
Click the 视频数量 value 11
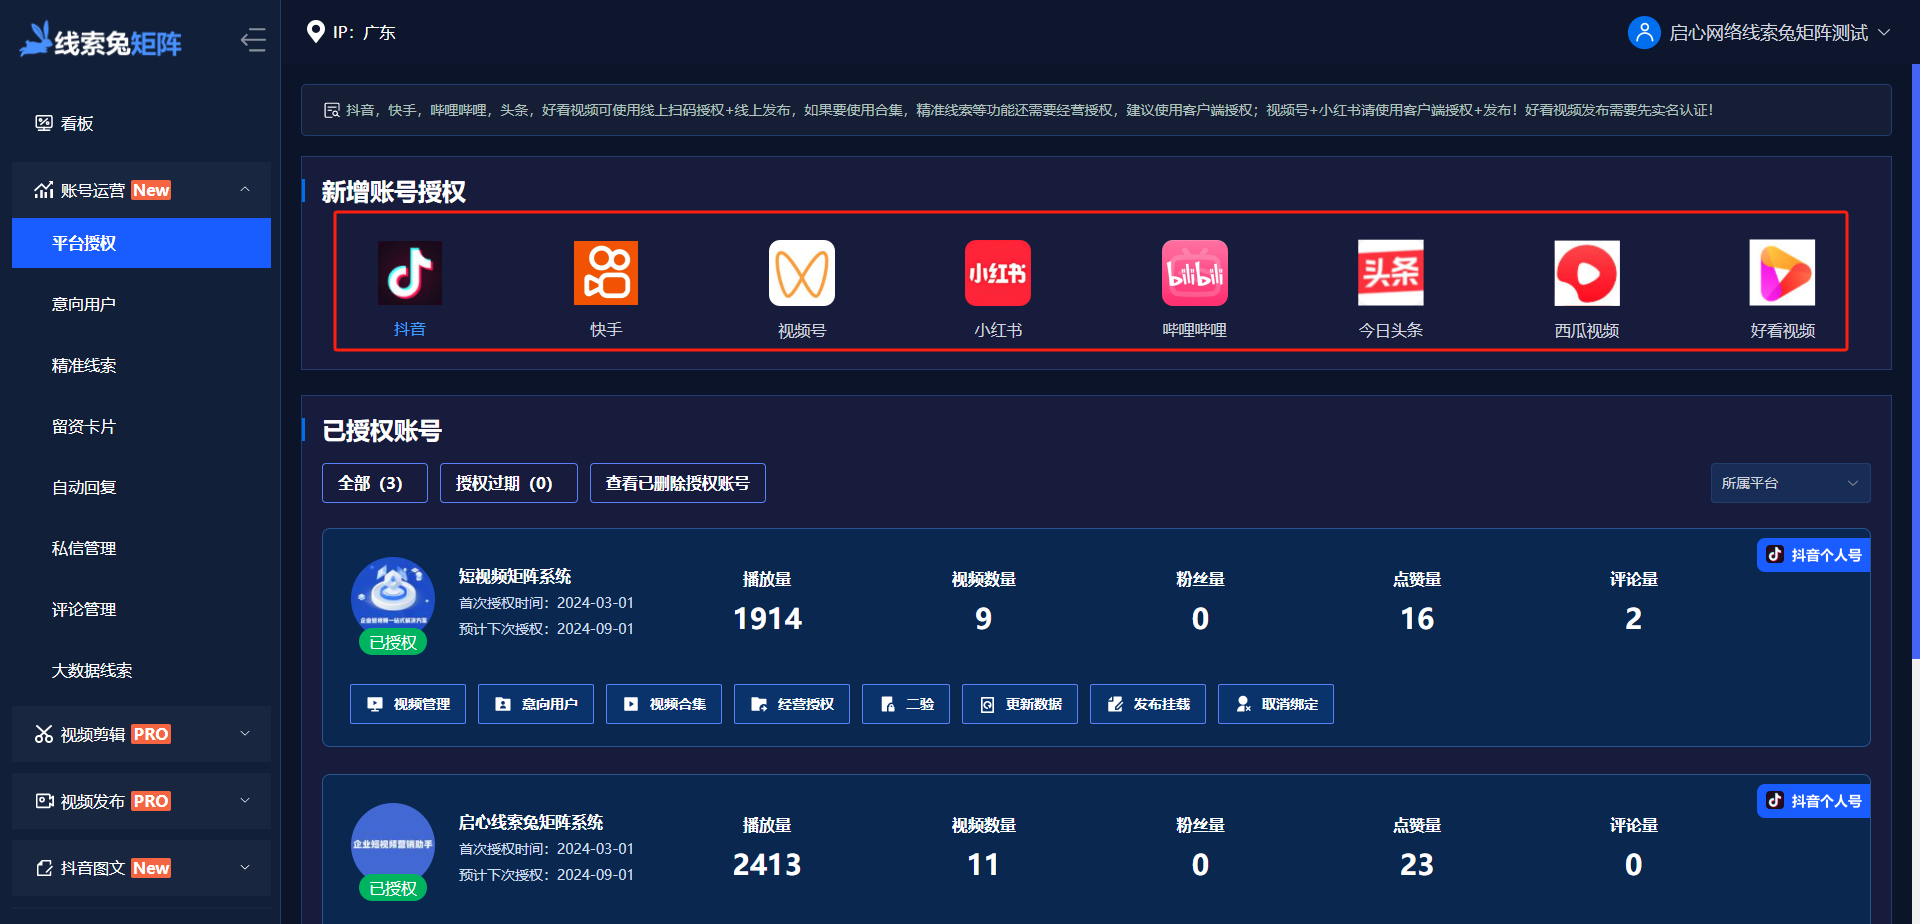(983, 865)
